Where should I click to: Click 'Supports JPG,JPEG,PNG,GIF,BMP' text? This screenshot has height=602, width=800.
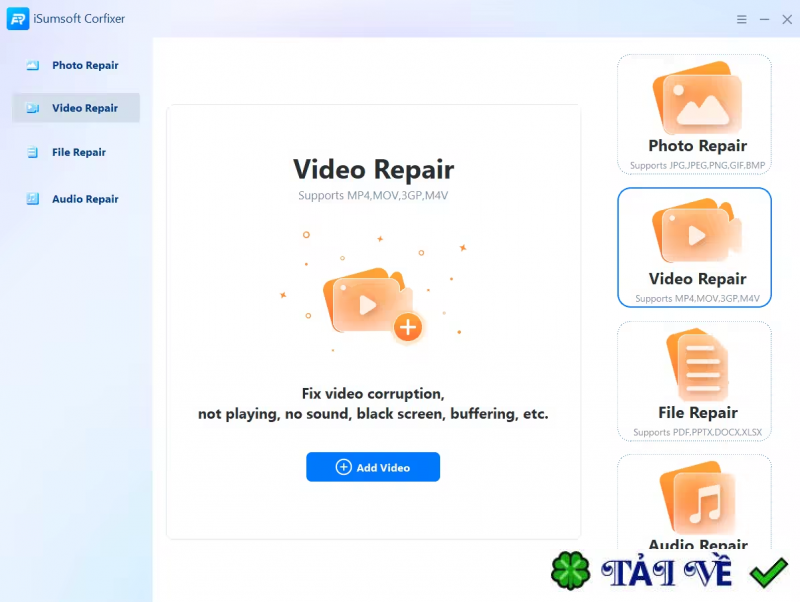tap(697, 165)
